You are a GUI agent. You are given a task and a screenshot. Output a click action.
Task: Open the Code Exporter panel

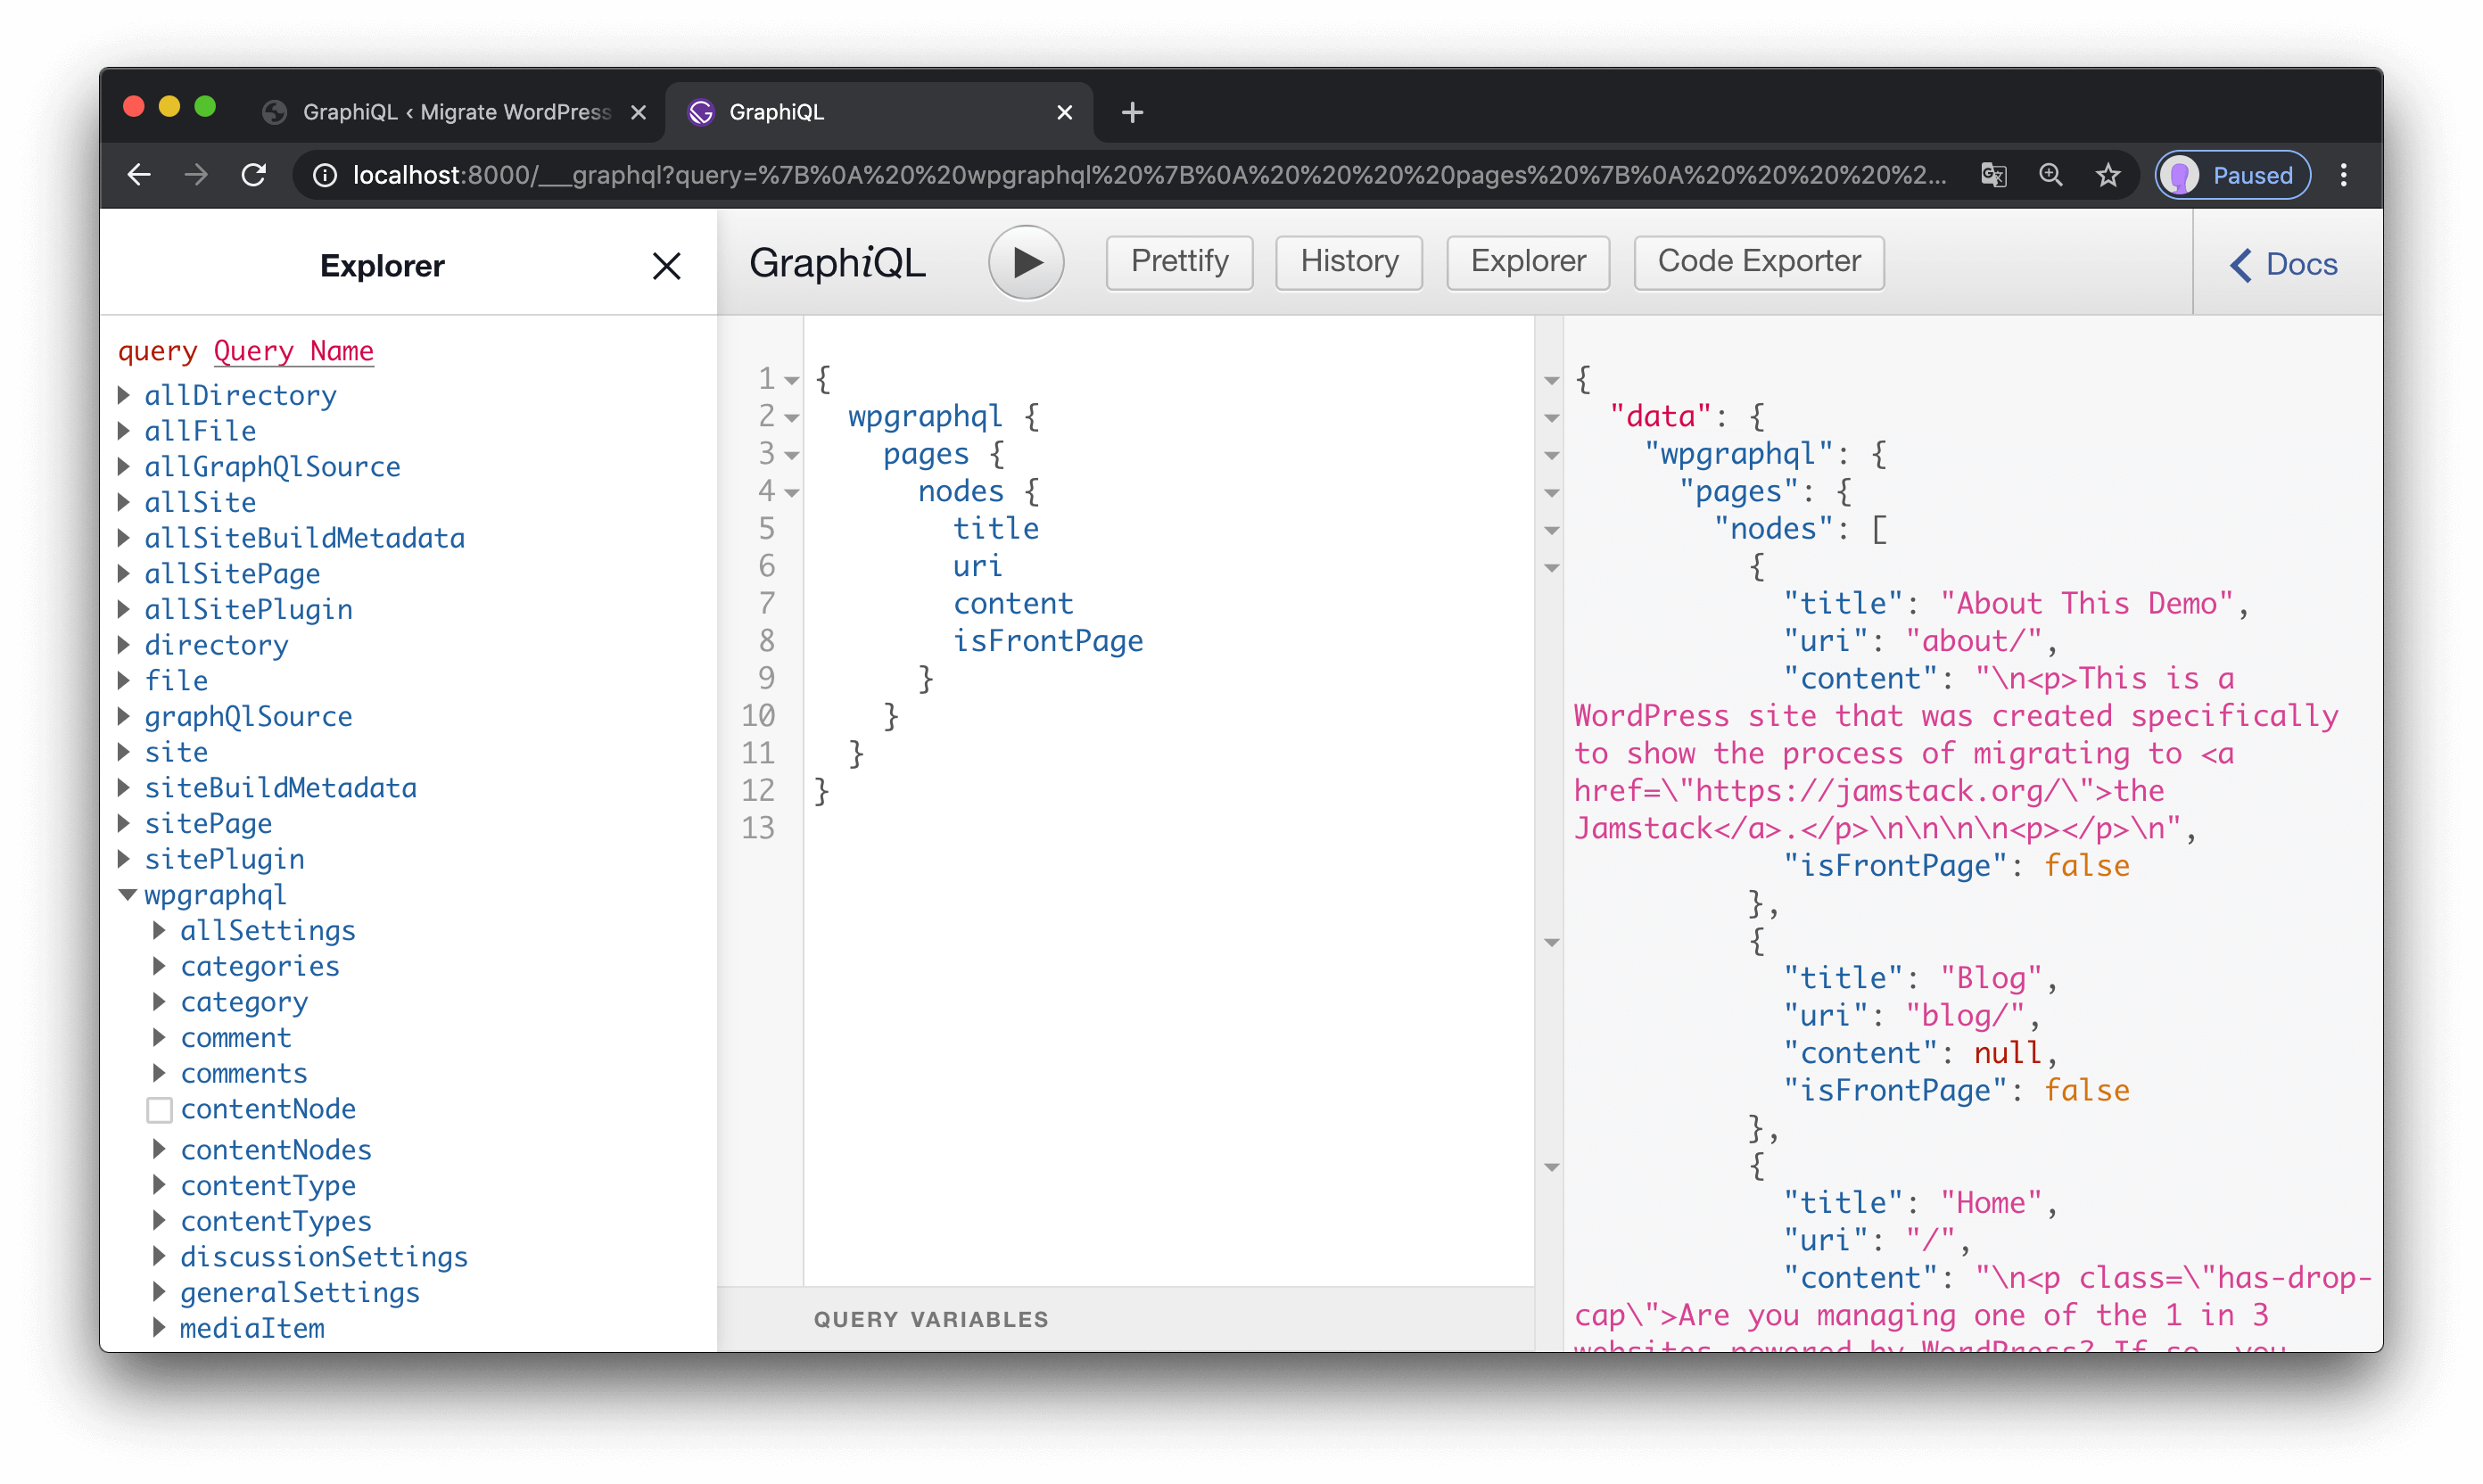pos(1759,261)
